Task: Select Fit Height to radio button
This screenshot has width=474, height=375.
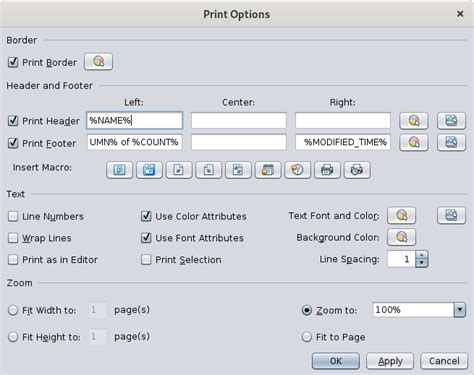Action: pos(13,337)
